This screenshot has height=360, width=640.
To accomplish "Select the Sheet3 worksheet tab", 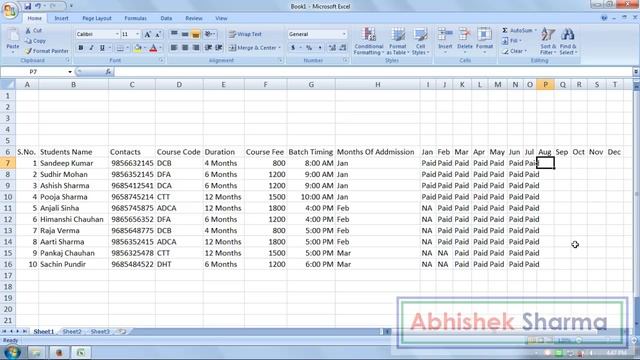I will (x=100, y=331).
